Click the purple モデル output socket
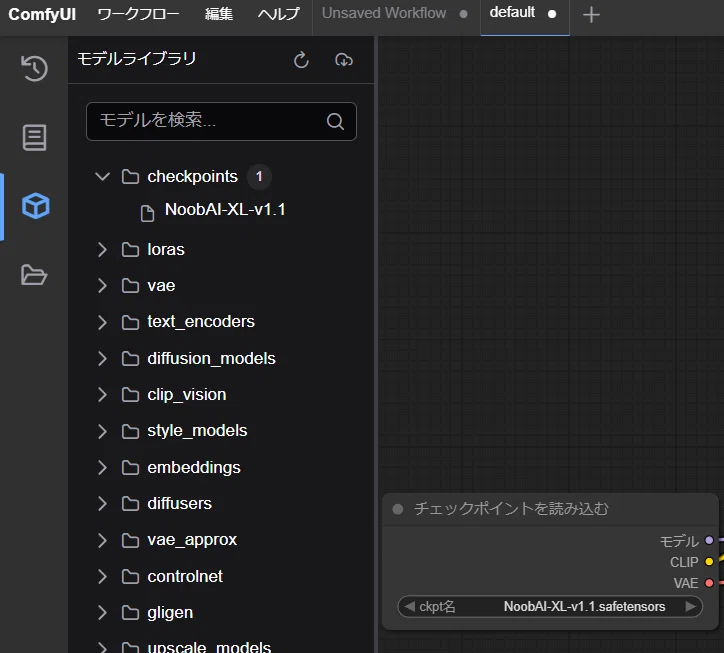The image size is (724, 653). point(709,540)
